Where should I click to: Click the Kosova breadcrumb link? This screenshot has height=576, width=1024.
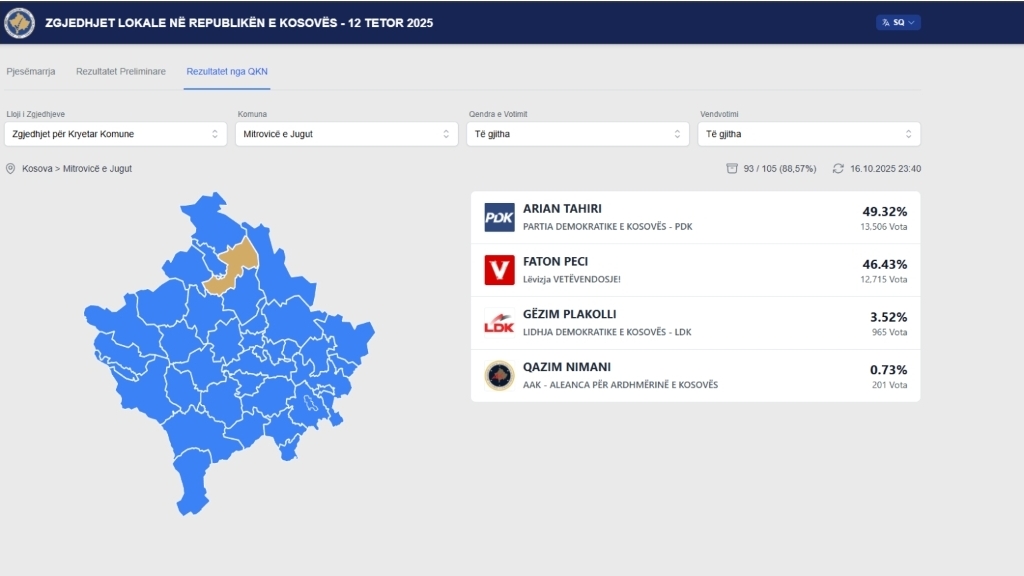pos(38,169)
